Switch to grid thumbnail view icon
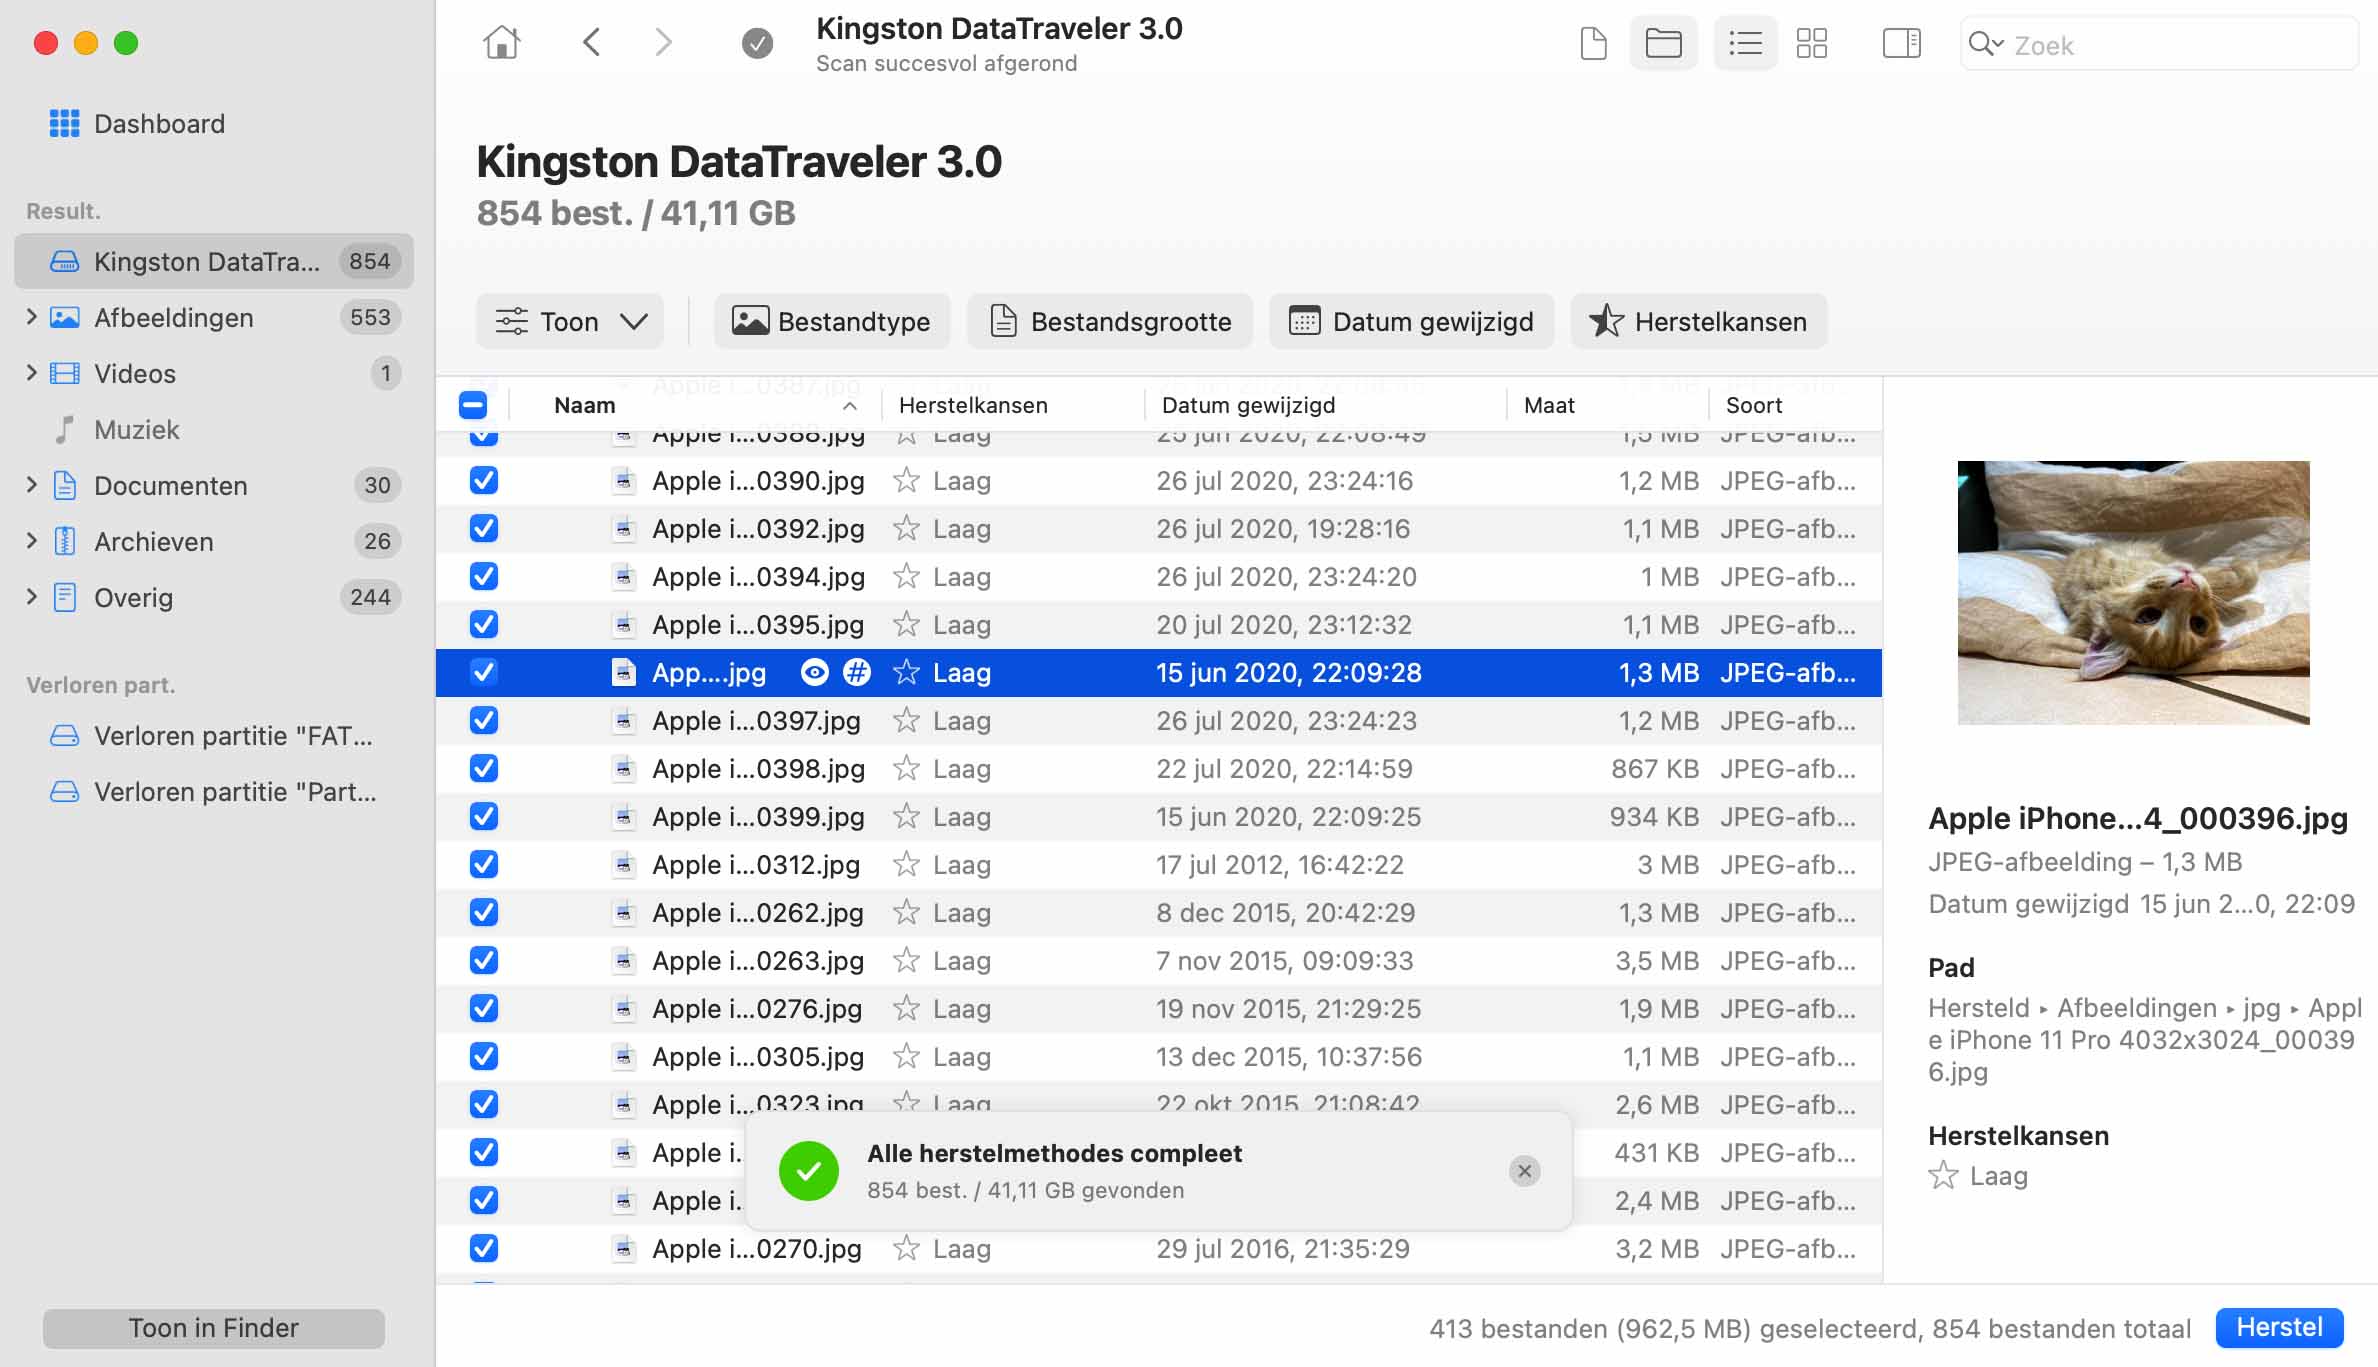Image resolution: width=2378 pixels, height=1367 pixels. 1811,43
